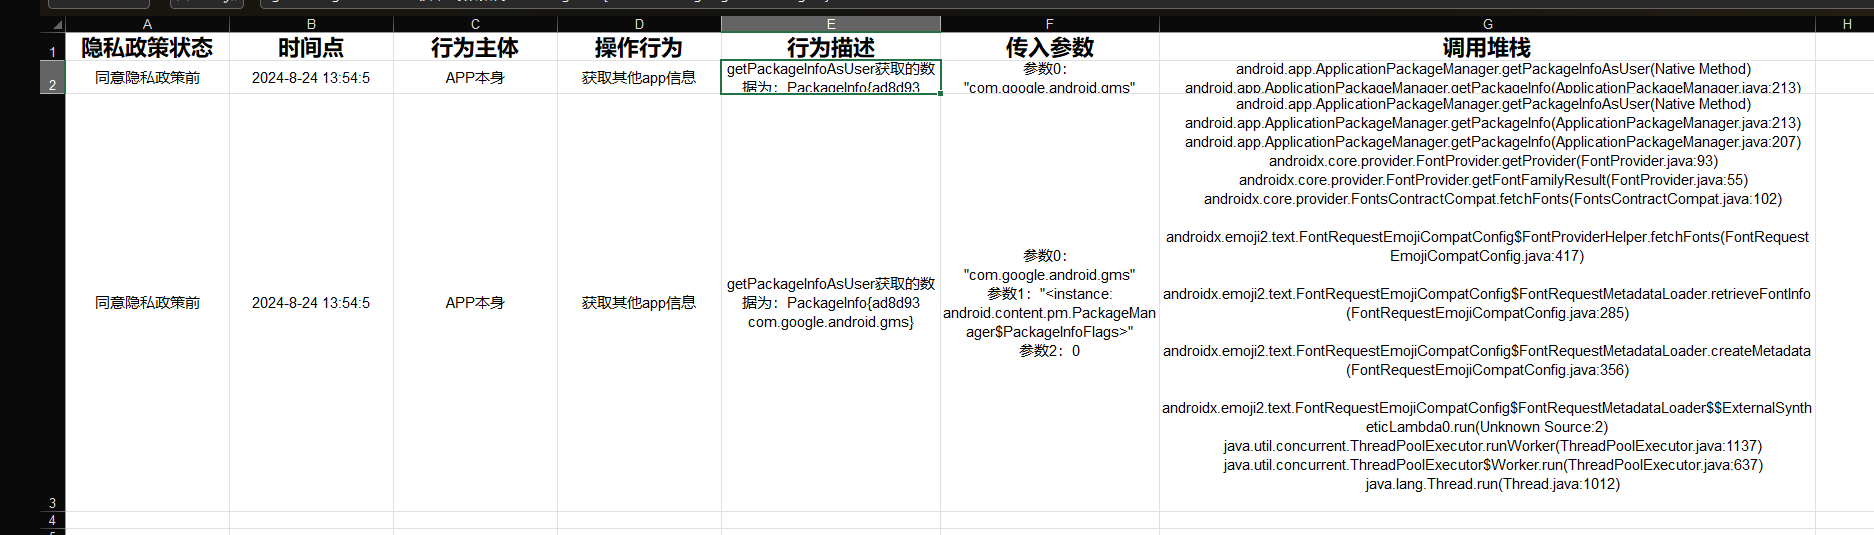Image resolution: width=1874 pixels, height=535 pixels.
Task: Click the 传入参数 header cell
Action: tap(1049, 47)
